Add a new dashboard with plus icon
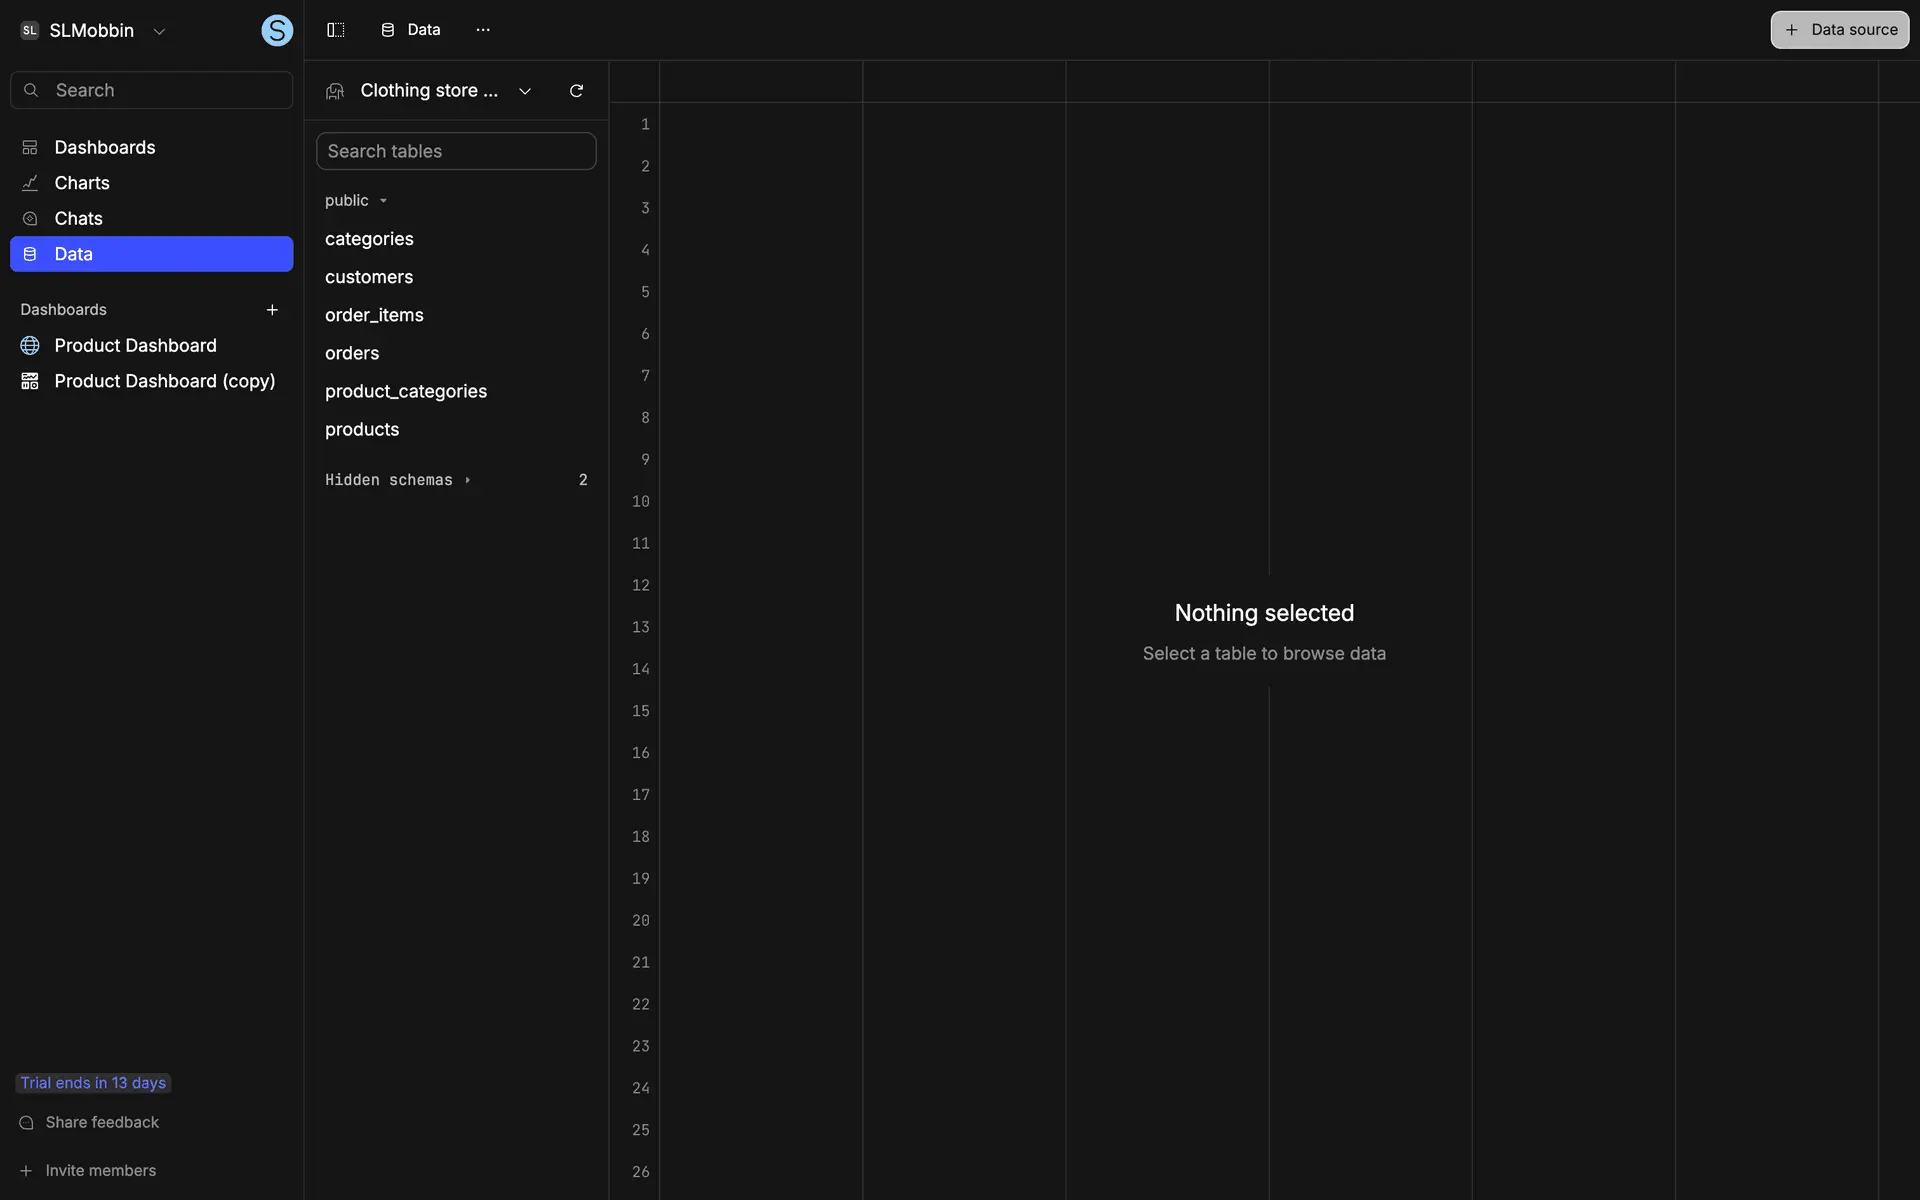Image resolution: width=1920 pixels, height=1200 pixels. pos(272,310)
